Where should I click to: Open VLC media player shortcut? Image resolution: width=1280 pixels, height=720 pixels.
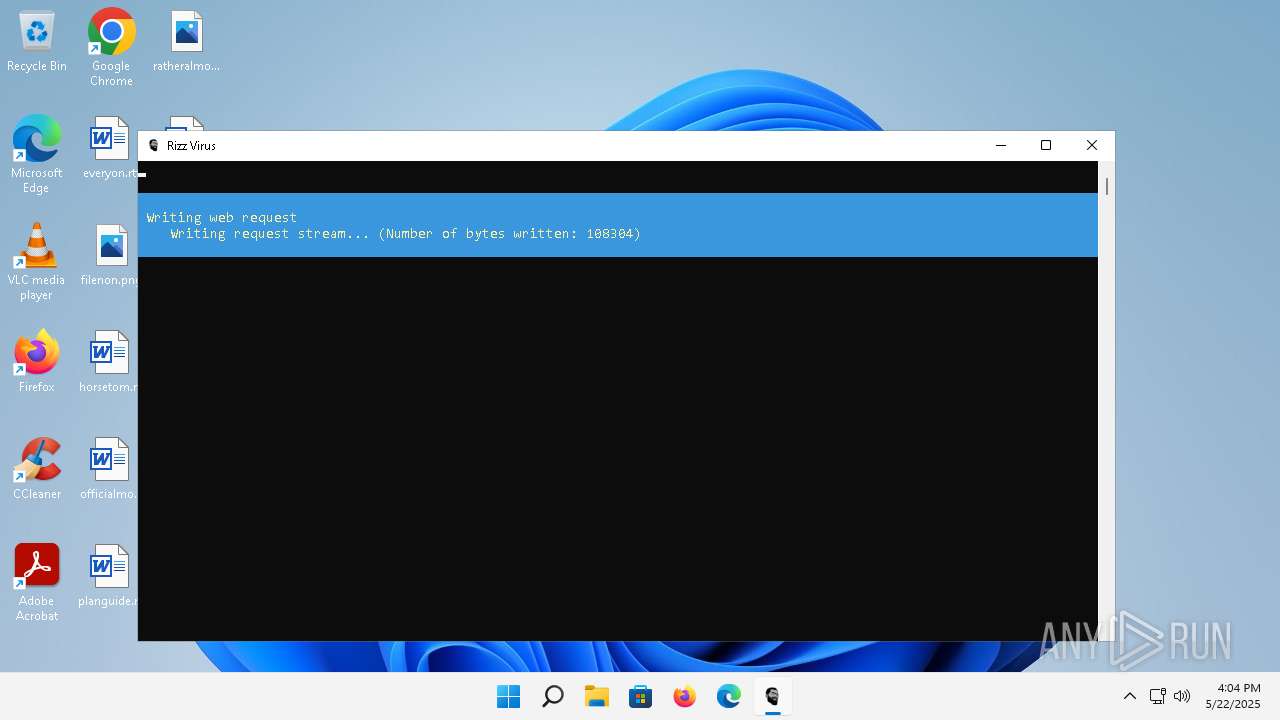[x=37, y=262]
